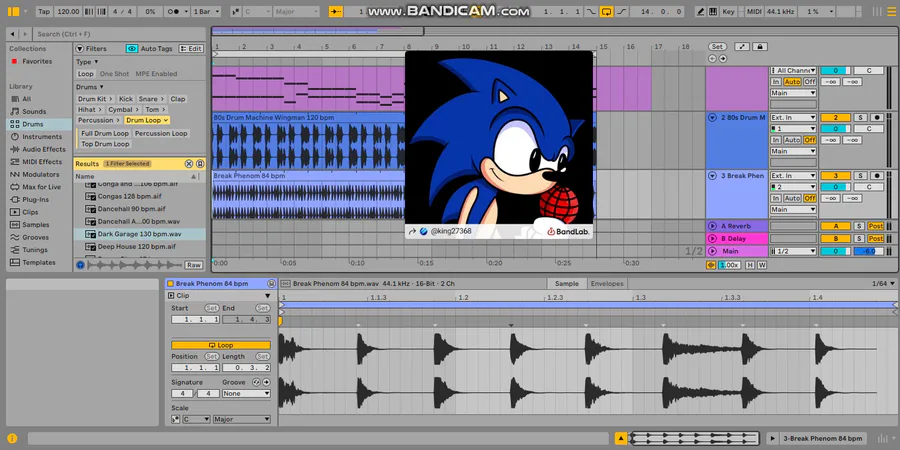
Task: Click the 2 80s Drum M track color header
Action: tap(737, 140)
